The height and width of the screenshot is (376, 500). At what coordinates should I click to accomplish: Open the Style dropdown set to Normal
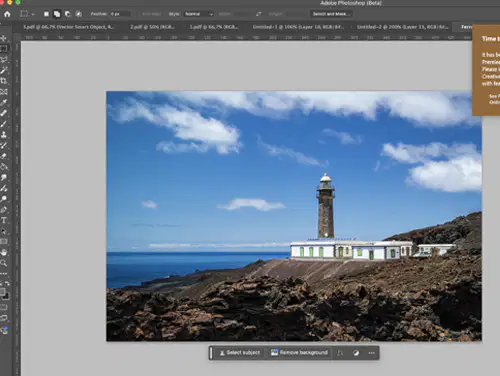[198, 14]
